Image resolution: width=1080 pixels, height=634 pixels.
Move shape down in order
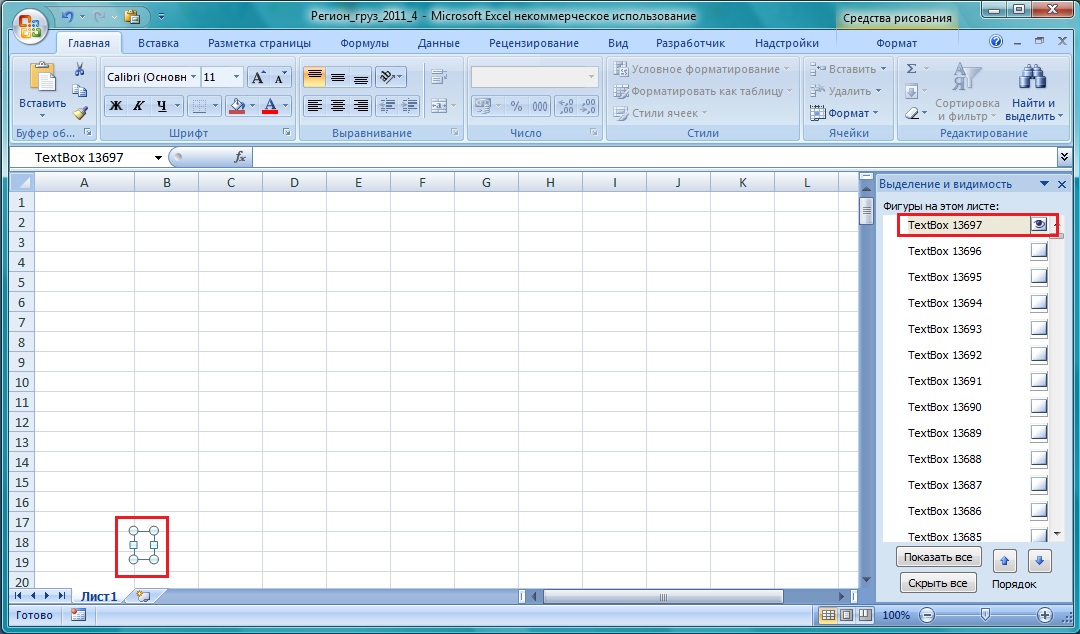(x=1039, y=561)
